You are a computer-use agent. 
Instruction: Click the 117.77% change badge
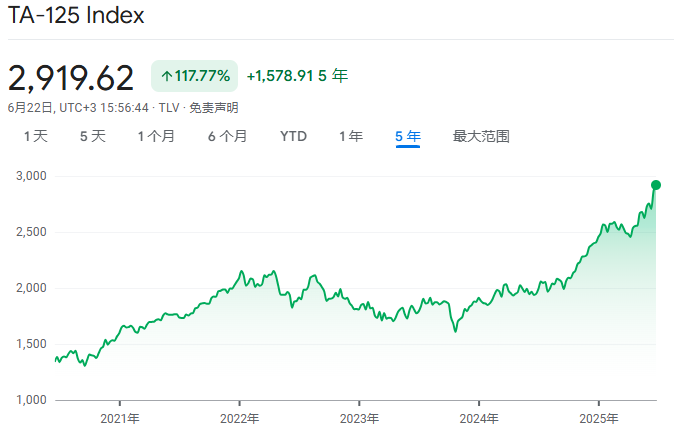[196, 76]
